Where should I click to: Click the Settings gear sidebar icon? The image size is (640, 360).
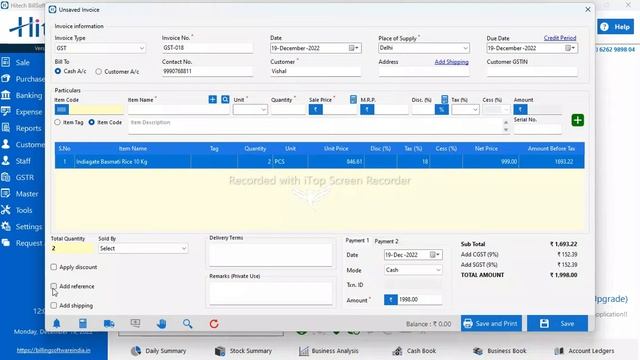[6, 226]
